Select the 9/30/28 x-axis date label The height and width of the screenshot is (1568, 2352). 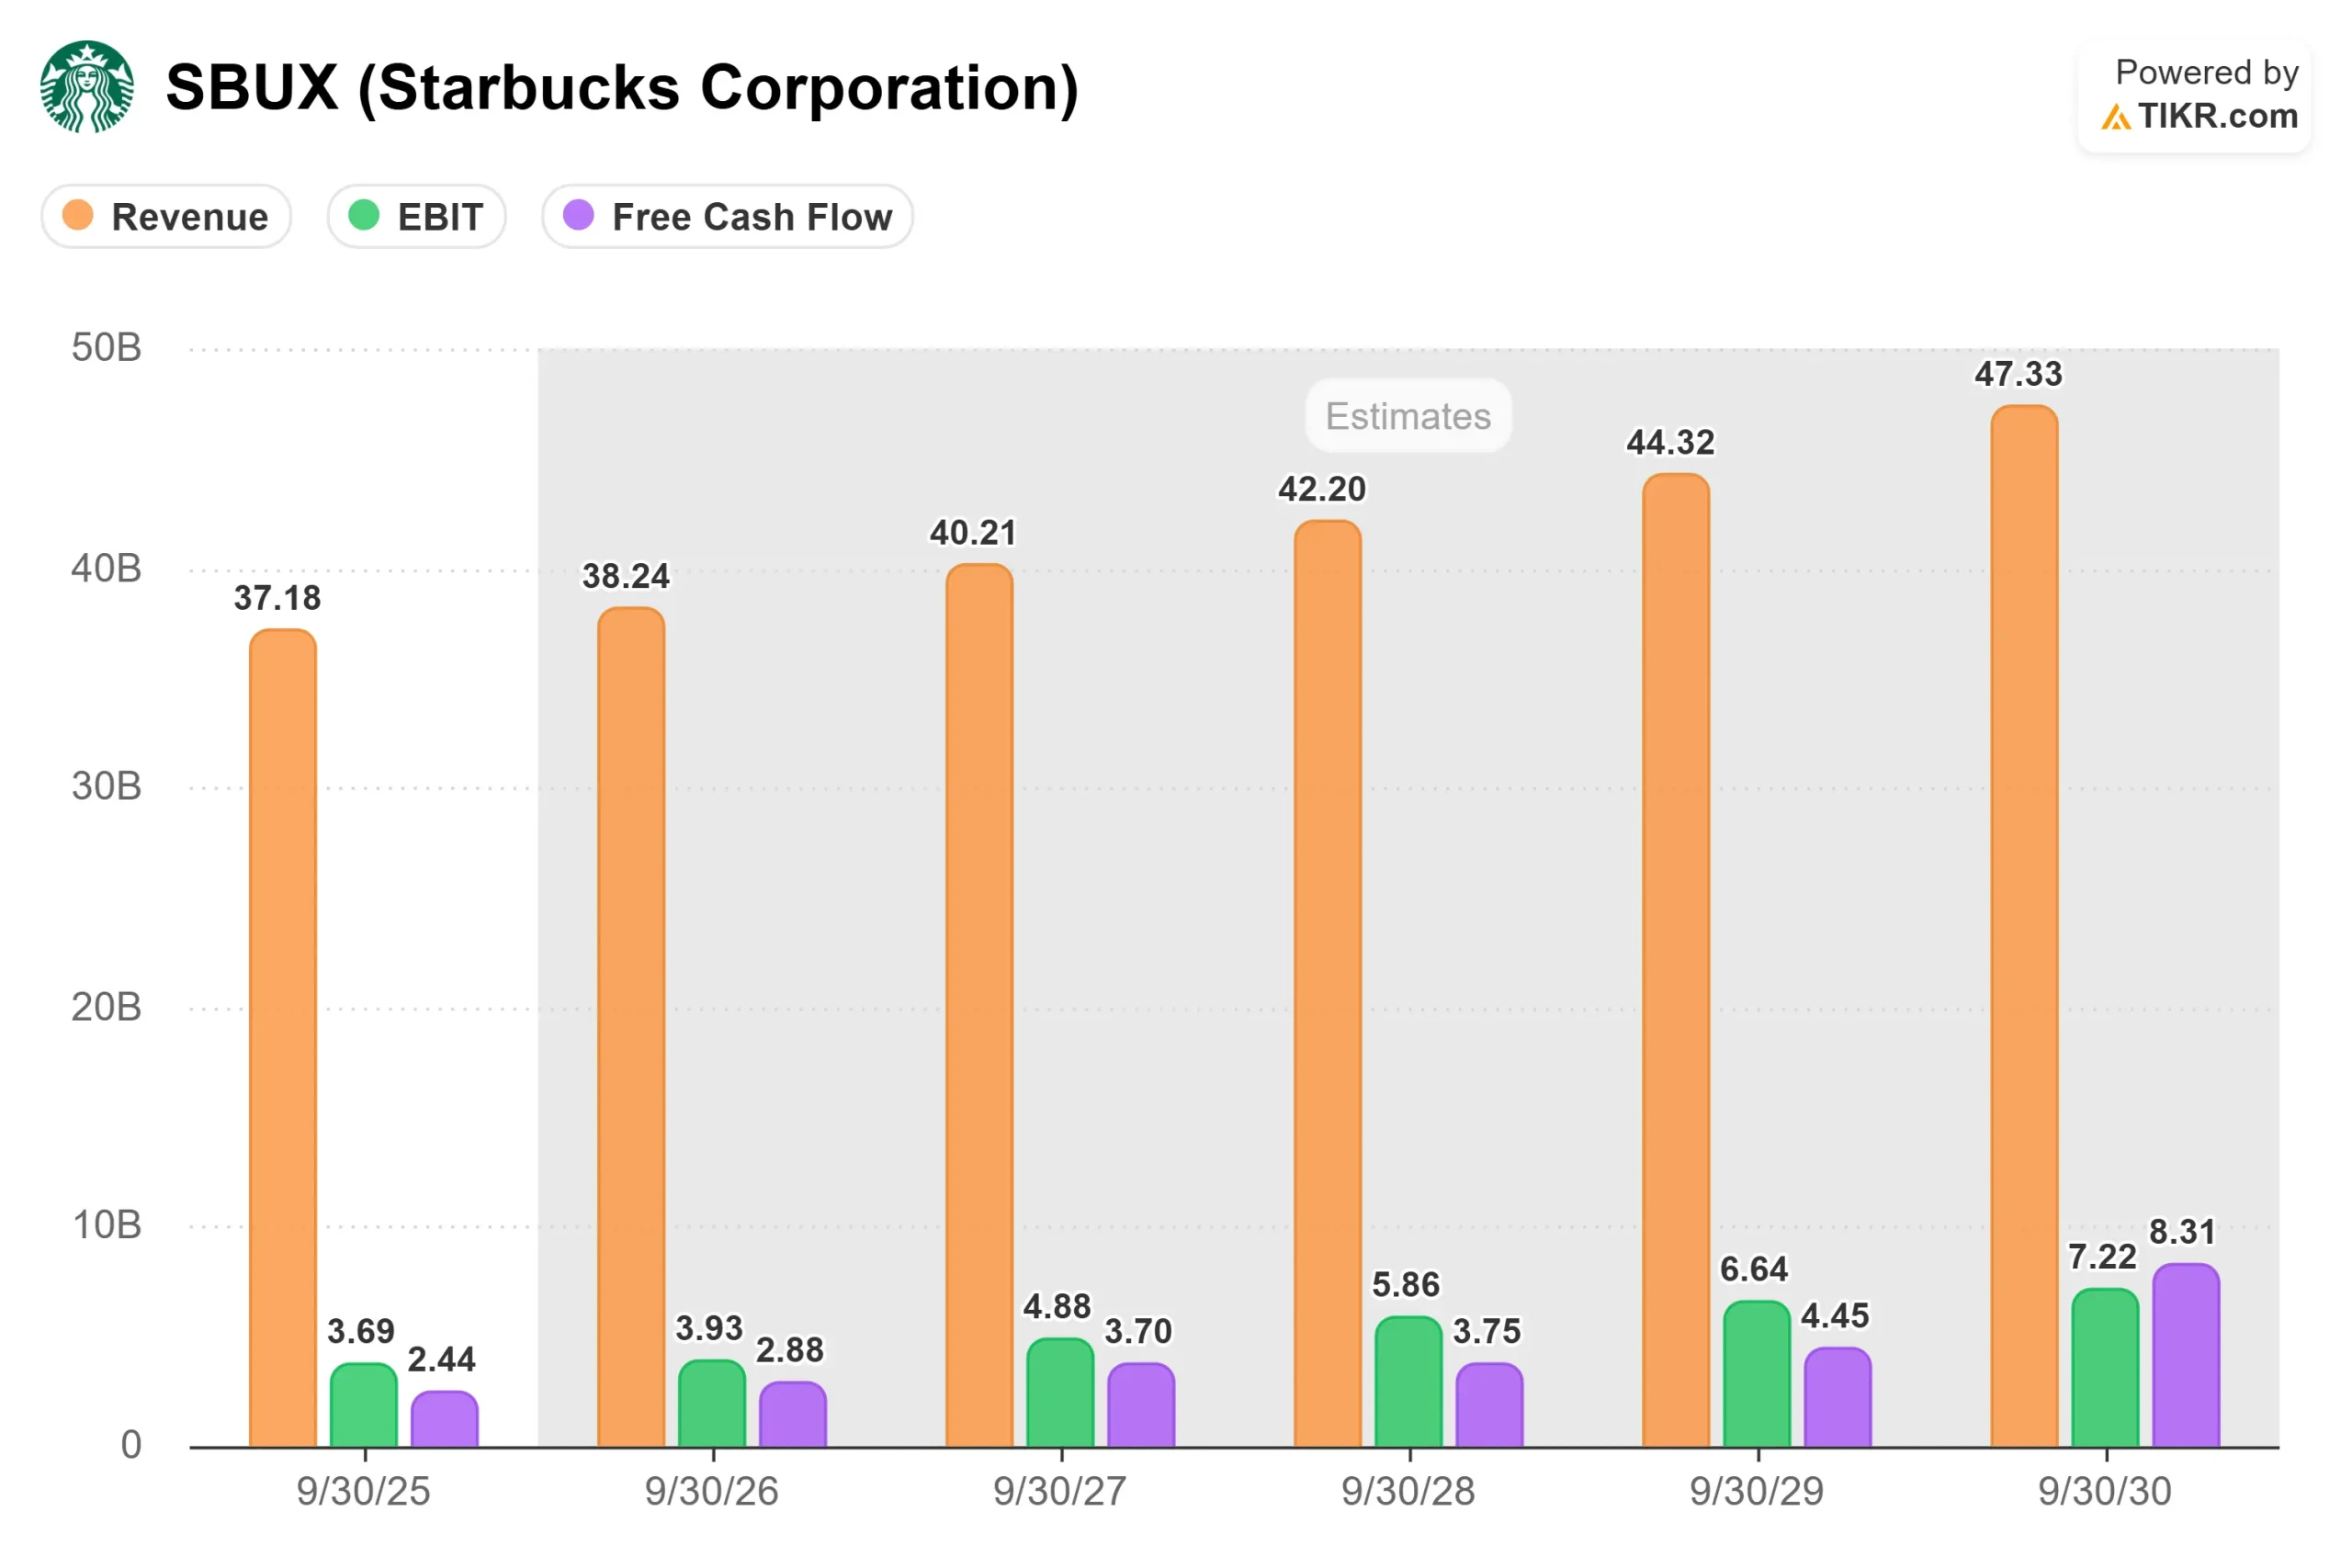(x=1408, y=1491)
